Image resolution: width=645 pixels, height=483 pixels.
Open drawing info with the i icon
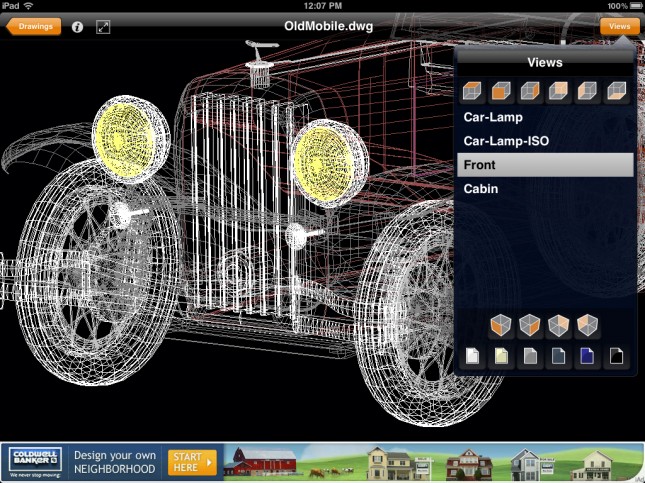tap(78, 27)
